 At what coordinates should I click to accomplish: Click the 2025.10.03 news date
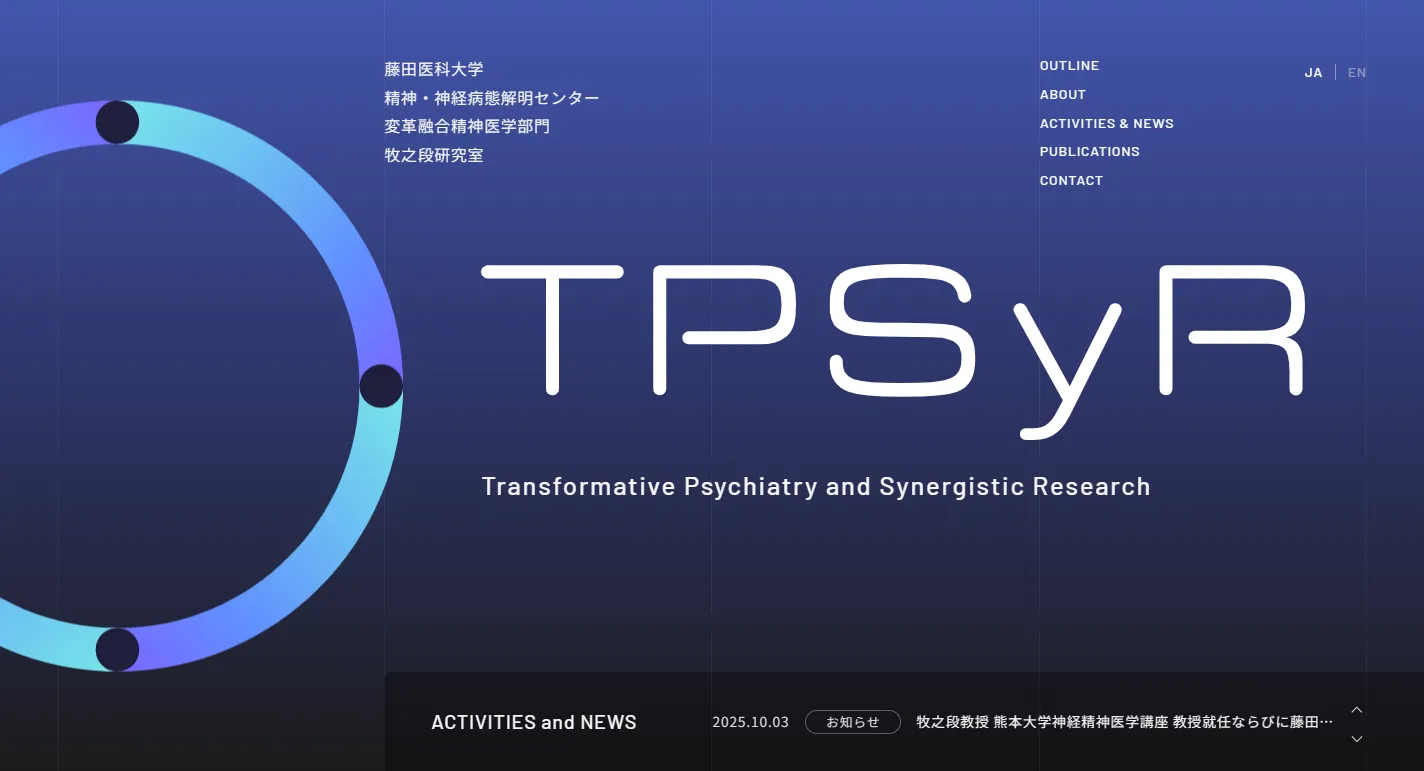coord(750,722)
